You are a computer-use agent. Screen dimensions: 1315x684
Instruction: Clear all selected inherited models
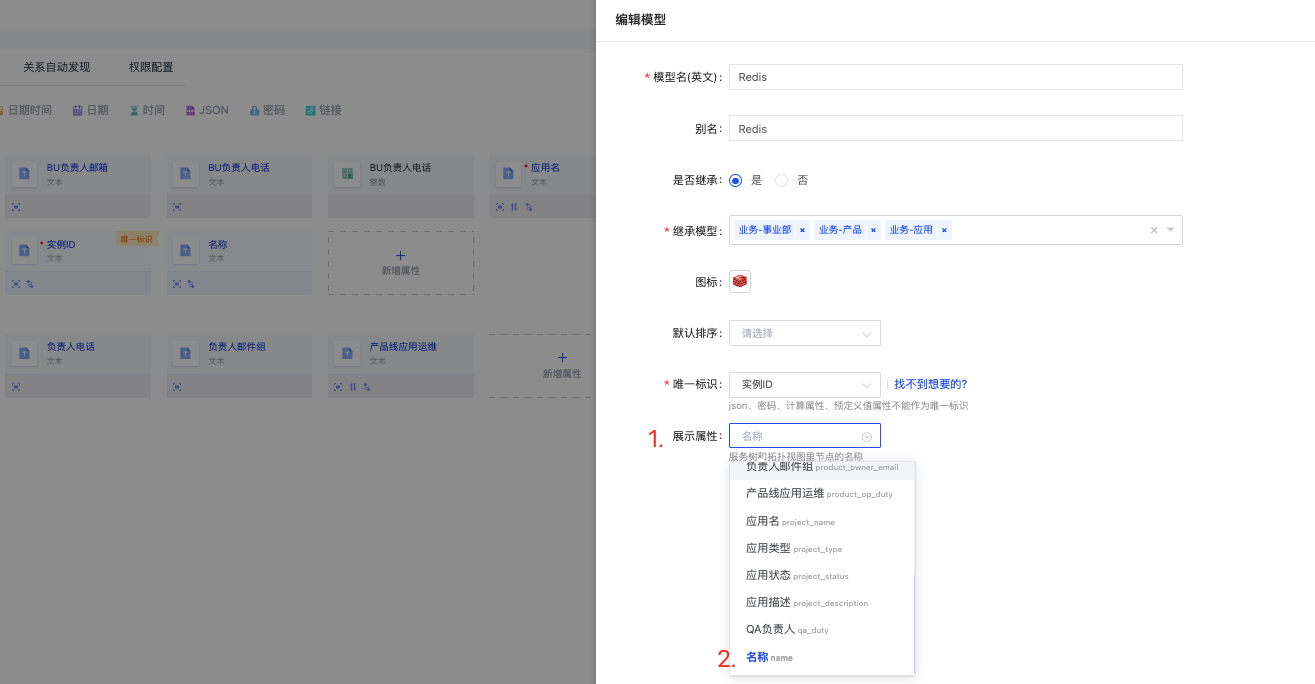coord(1153,230)
